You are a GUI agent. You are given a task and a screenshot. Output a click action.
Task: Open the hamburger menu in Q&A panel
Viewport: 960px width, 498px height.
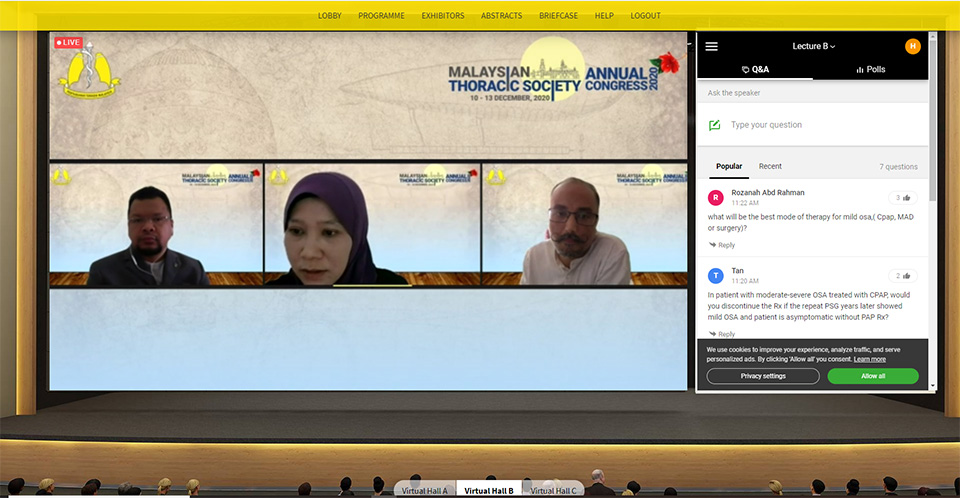(x=711, y=47)
